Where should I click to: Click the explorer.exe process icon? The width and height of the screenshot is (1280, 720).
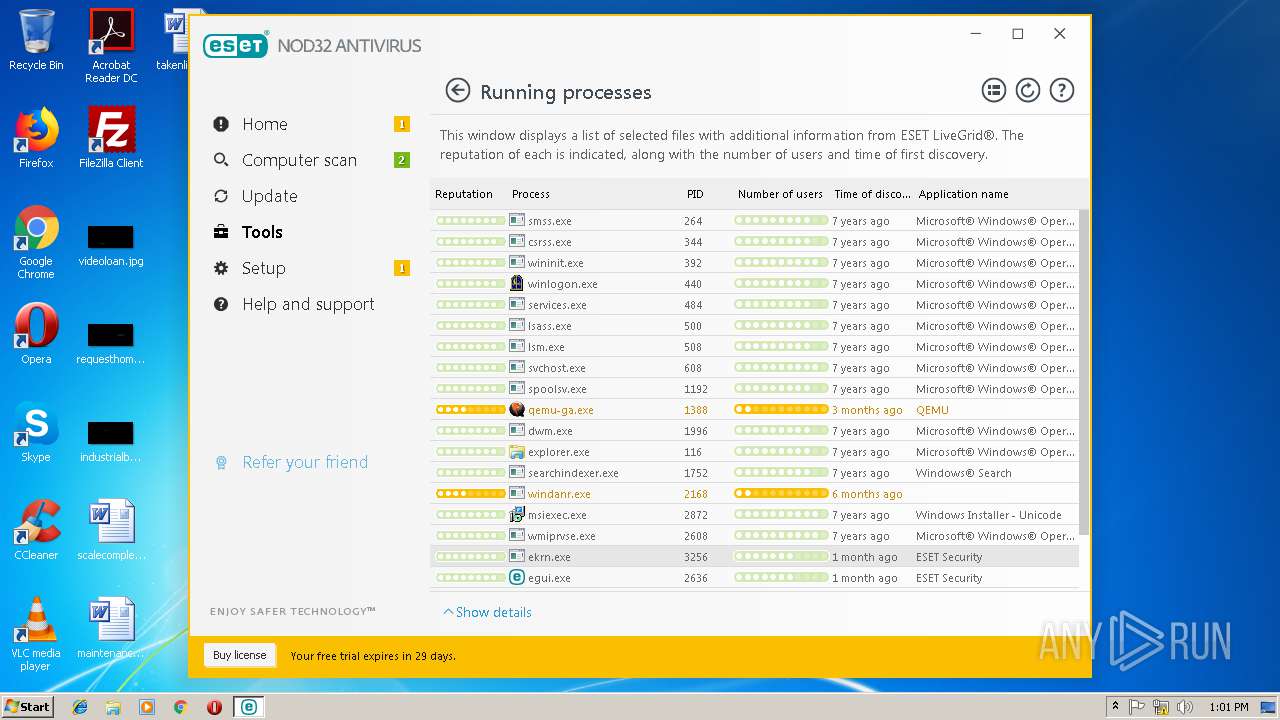(x=517, y=452)
